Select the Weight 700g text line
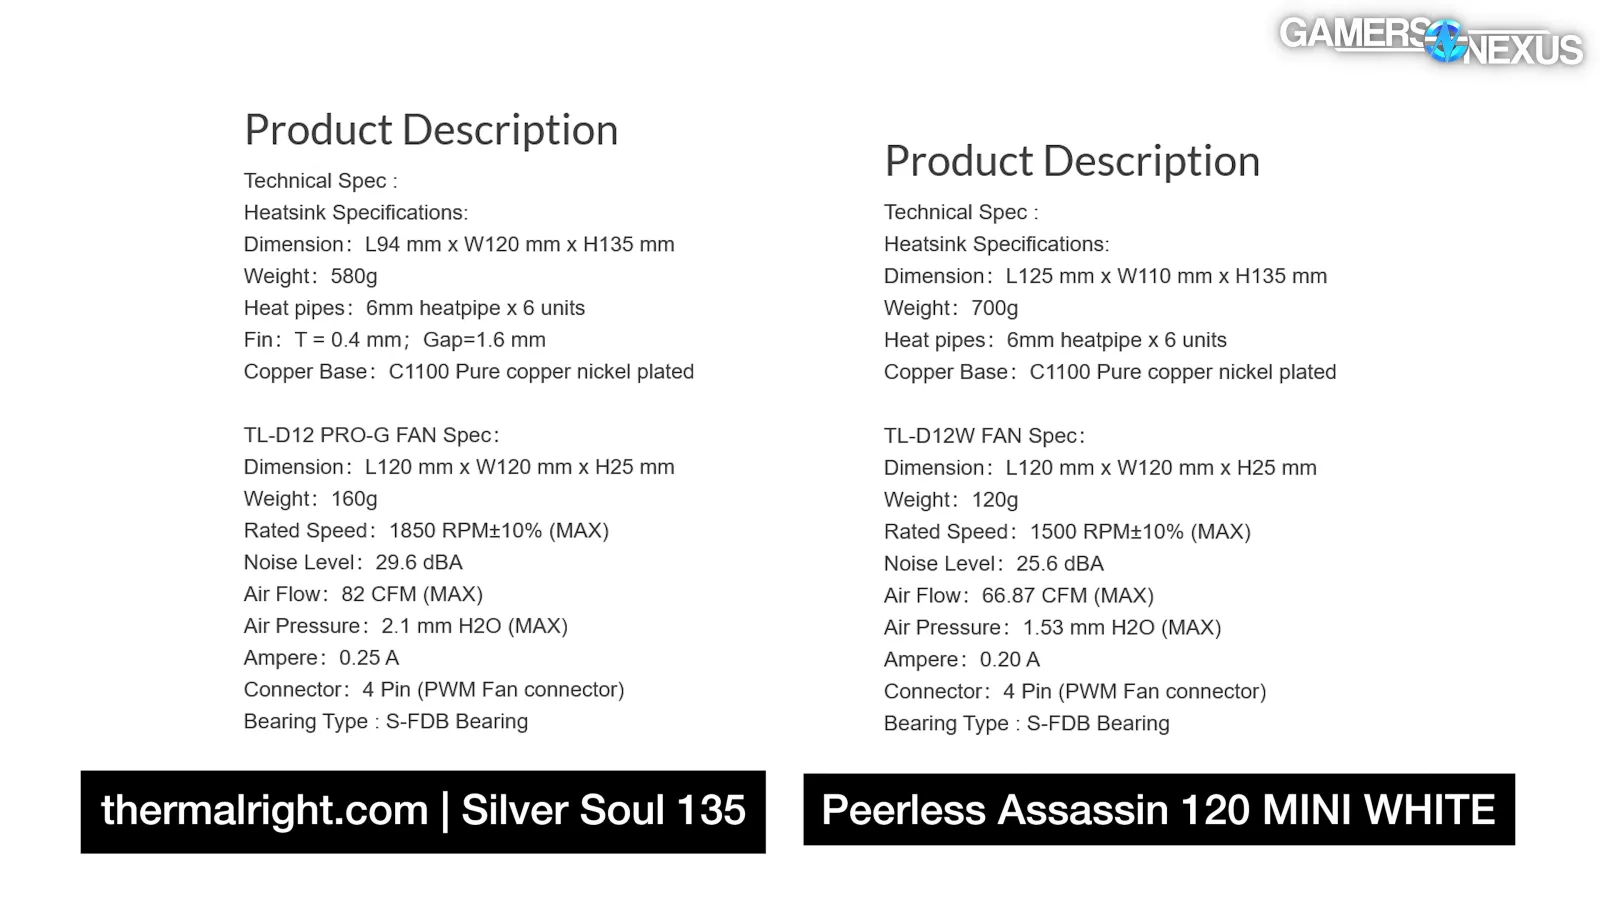The width and height of the screenshot is (1600, 900). pos(950,308)
